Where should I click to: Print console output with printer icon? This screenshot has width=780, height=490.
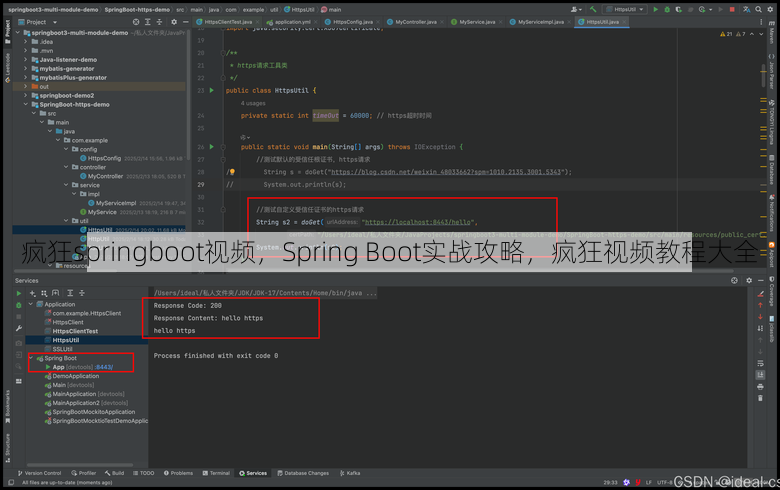tap(760, 387)
